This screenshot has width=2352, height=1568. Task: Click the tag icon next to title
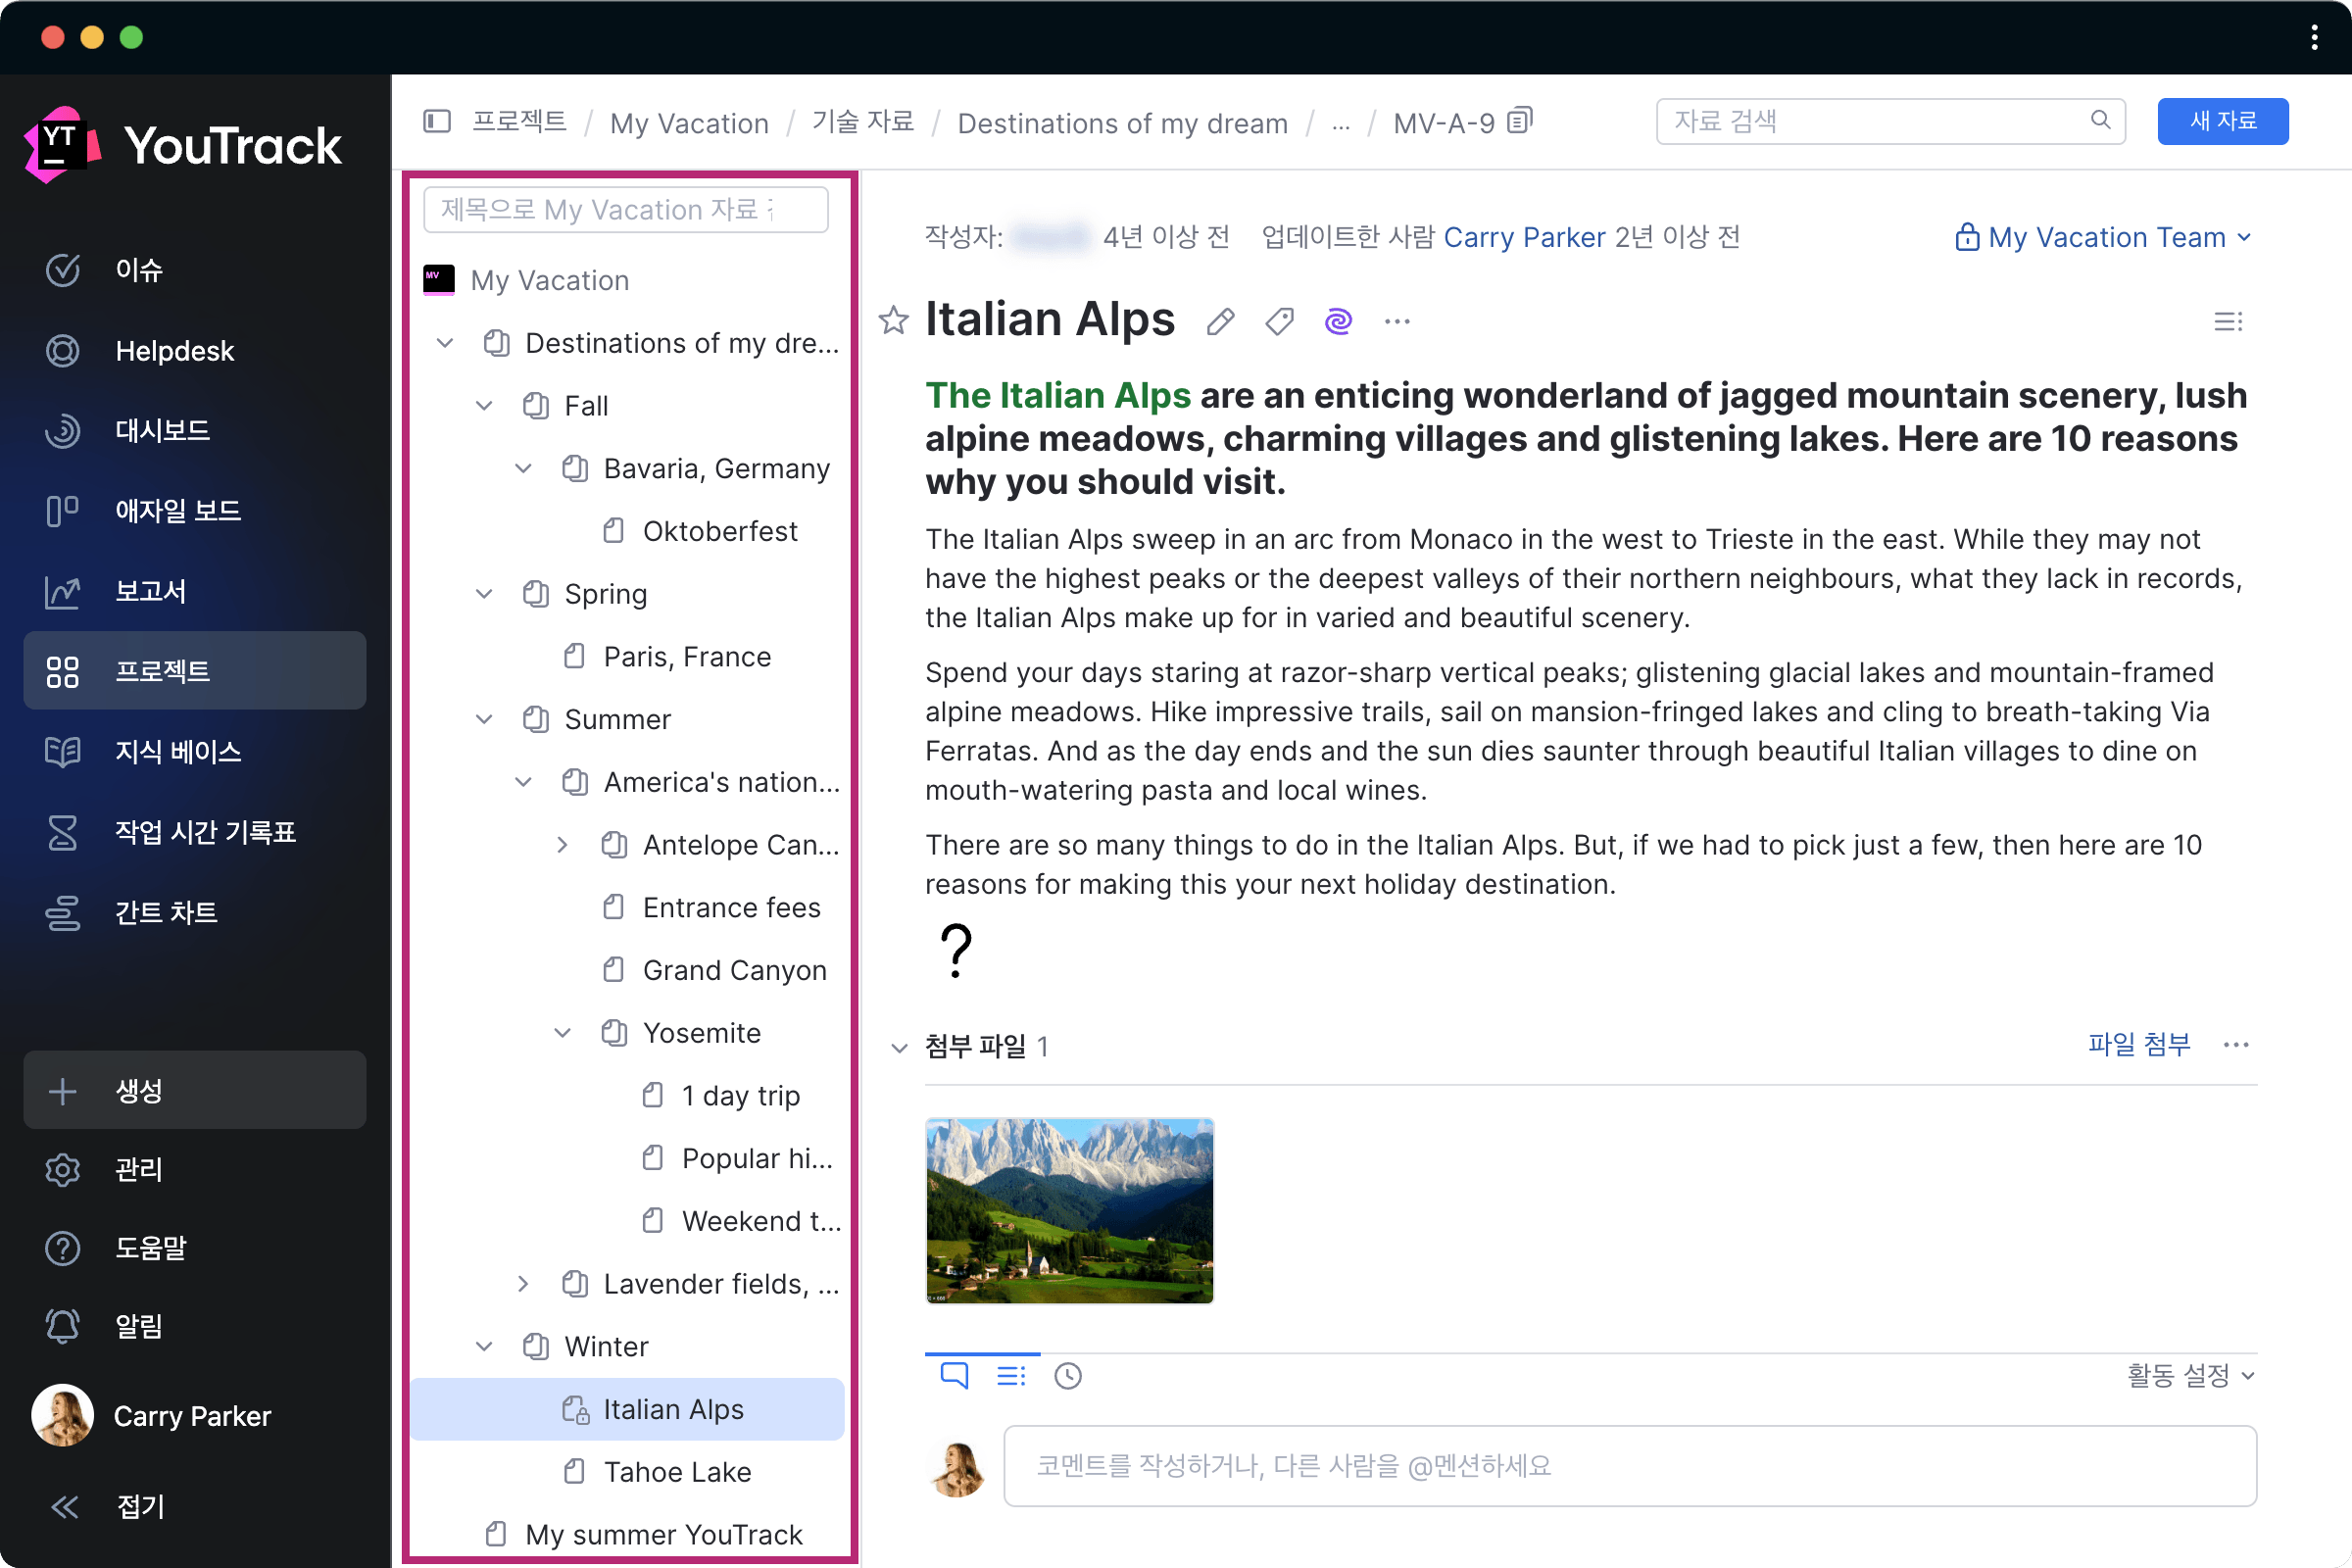(x=1279, y=321)
